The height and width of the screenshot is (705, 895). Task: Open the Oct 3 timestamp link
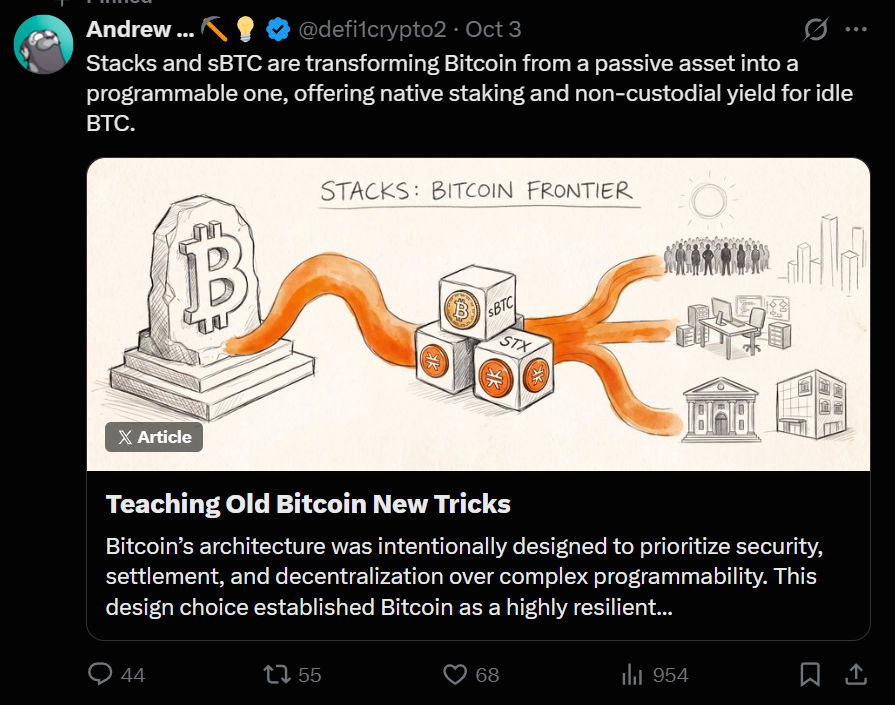coord(493,29)
